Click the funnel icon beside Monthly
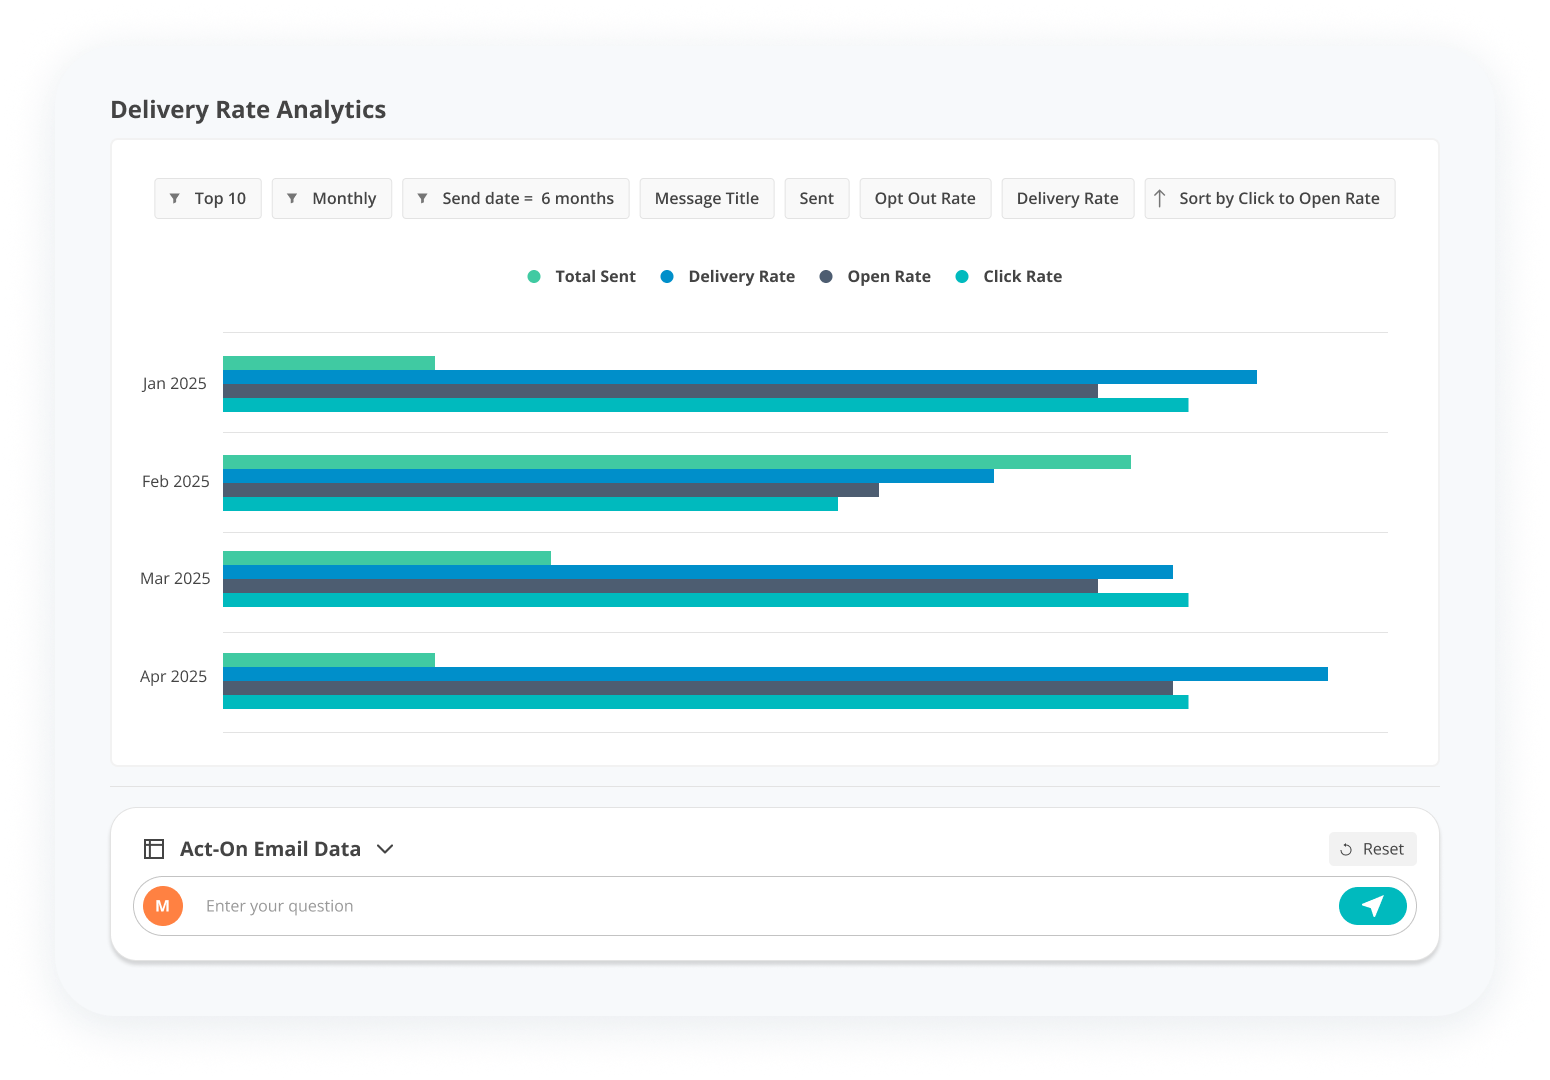The height and width of the screenshot is (1080, 1550). (x=292, y=199)
